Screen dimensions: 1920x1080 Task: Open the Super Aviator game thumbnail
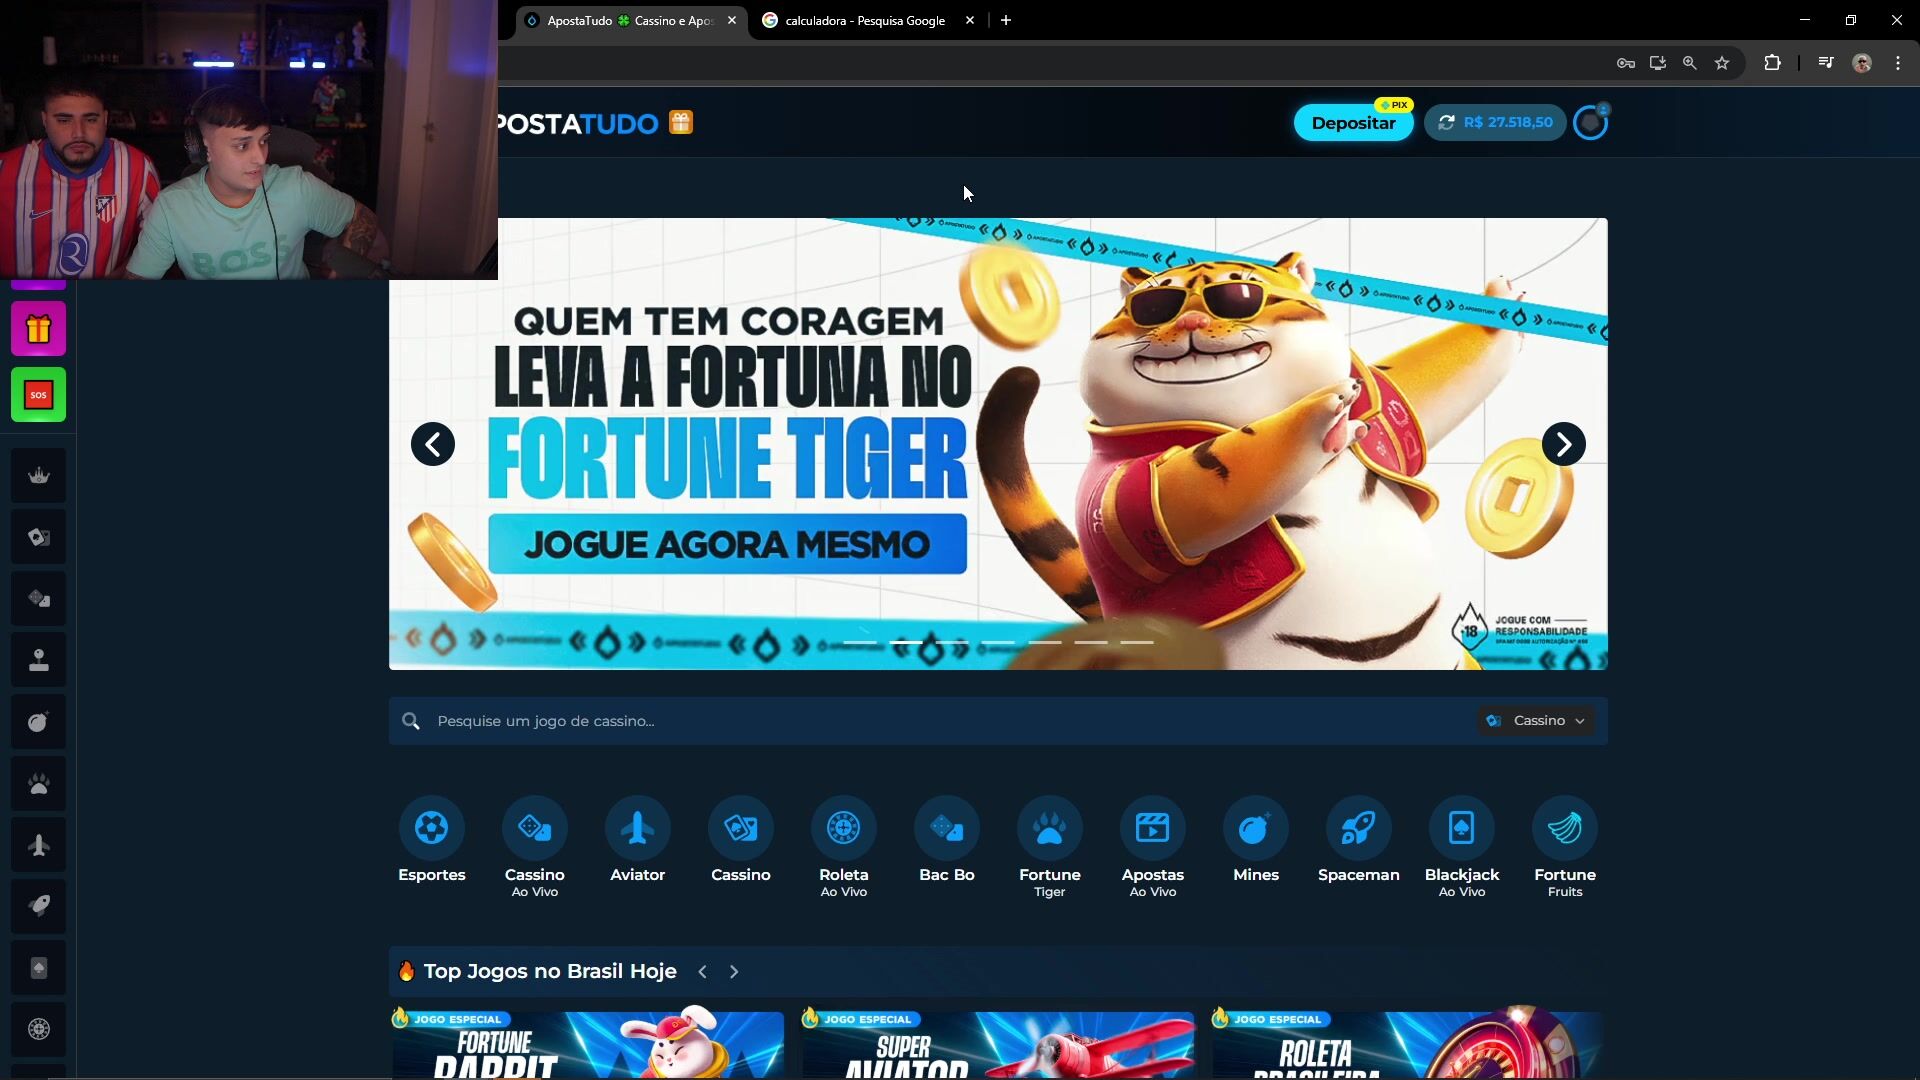tap(998, 1043)
